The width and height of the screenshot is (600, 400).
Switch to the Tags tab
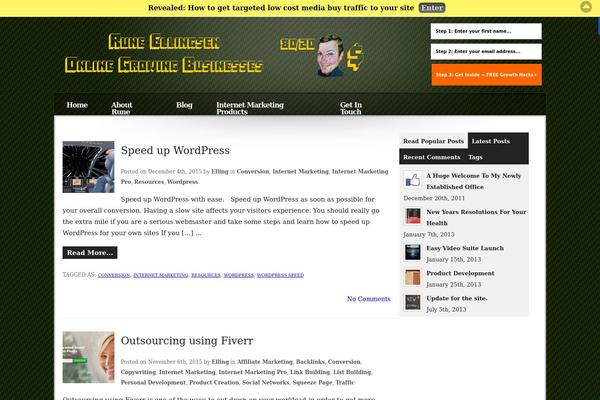[475, 157]
